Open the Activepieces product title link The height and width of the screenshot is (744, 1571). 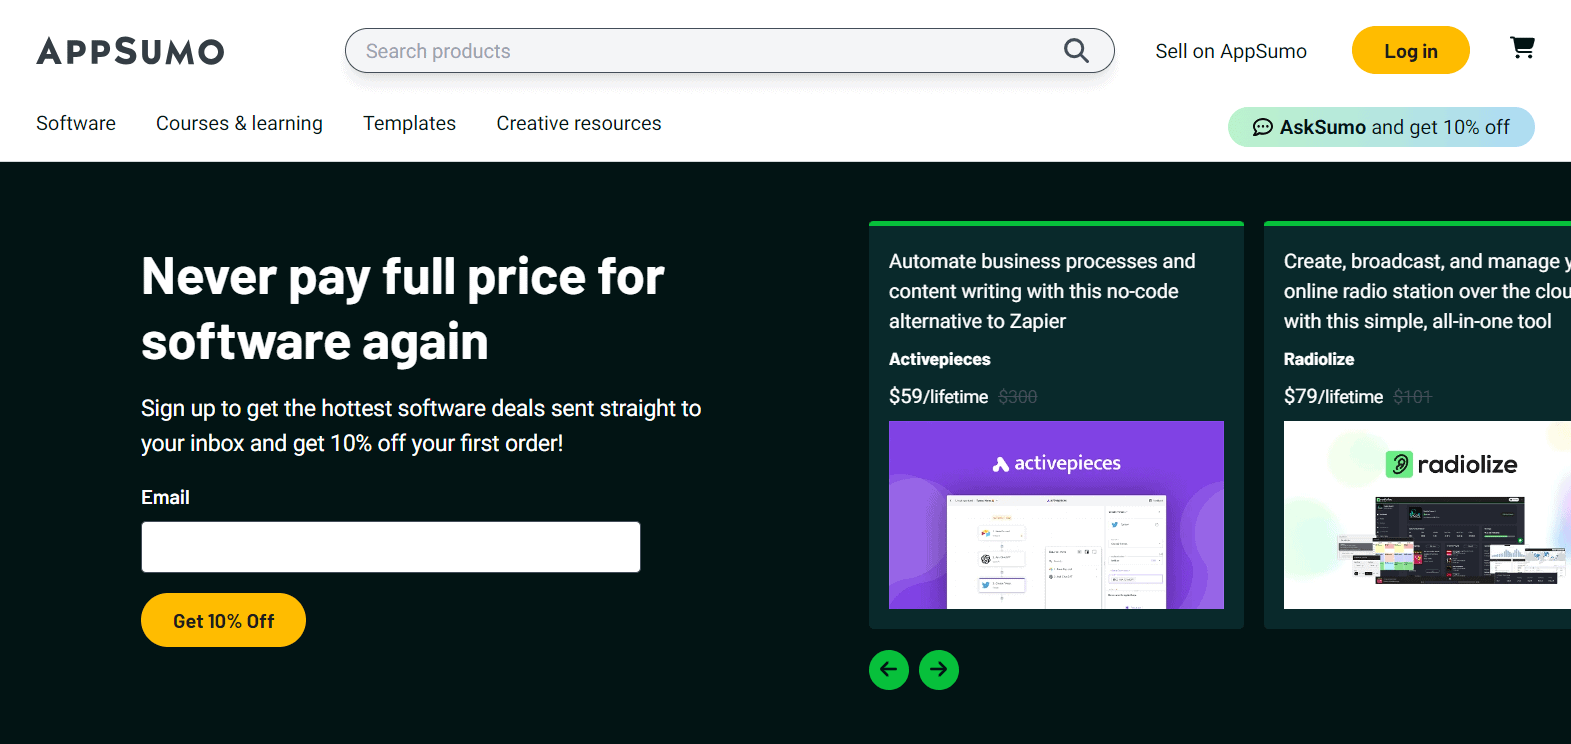939,359
